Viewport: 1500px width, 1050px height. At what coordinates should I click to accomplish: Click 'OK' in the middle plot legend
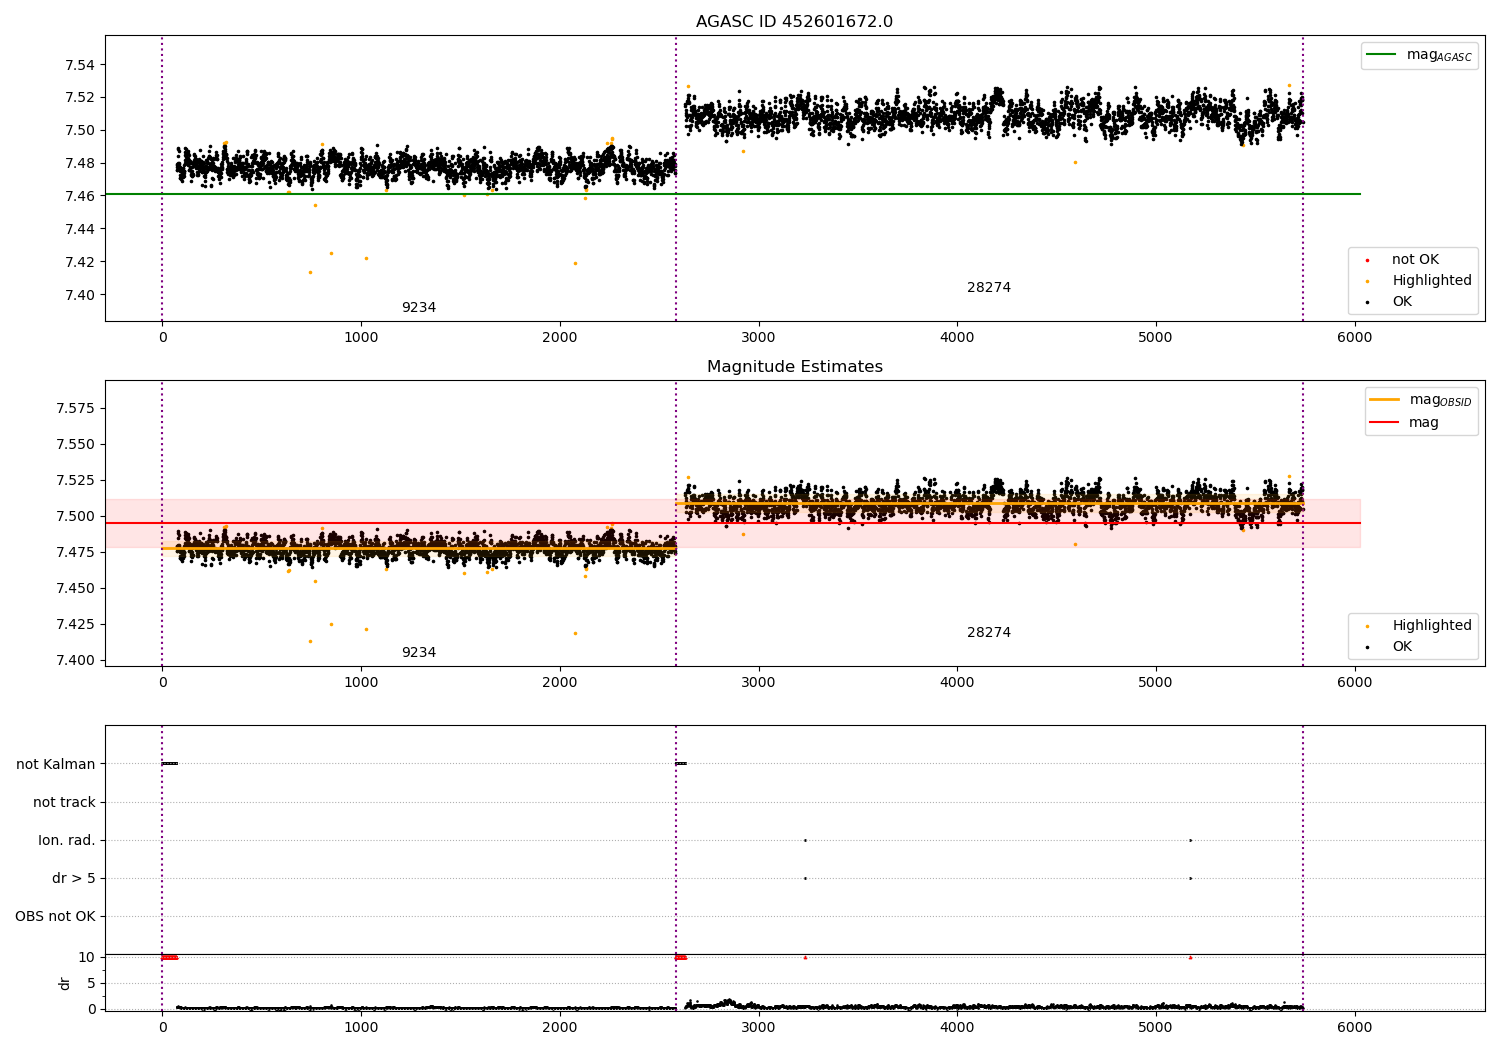pos(1402,647)
